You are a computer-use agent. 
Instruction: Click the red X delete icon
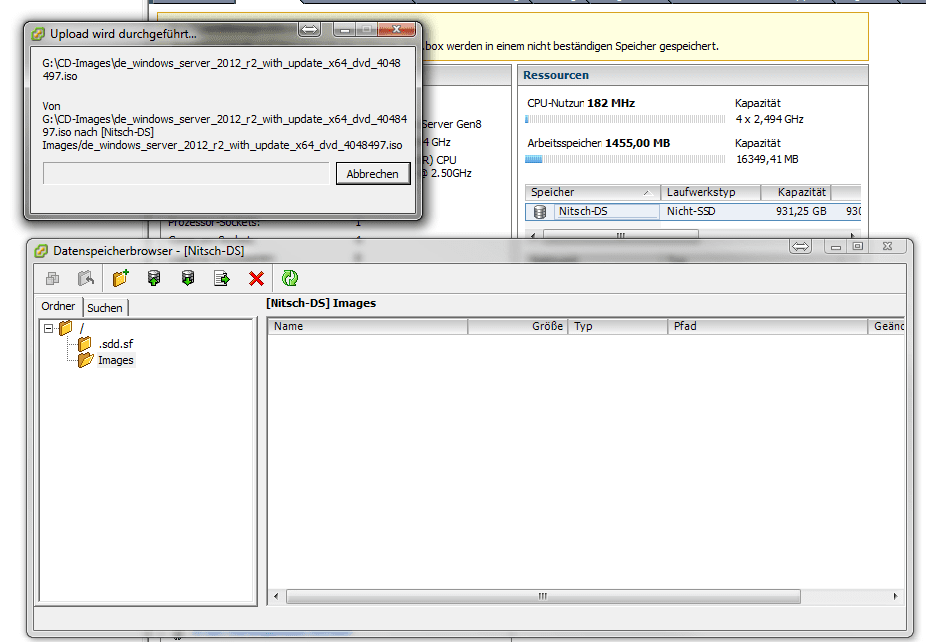pyautogui.click(x=256, y=278)
